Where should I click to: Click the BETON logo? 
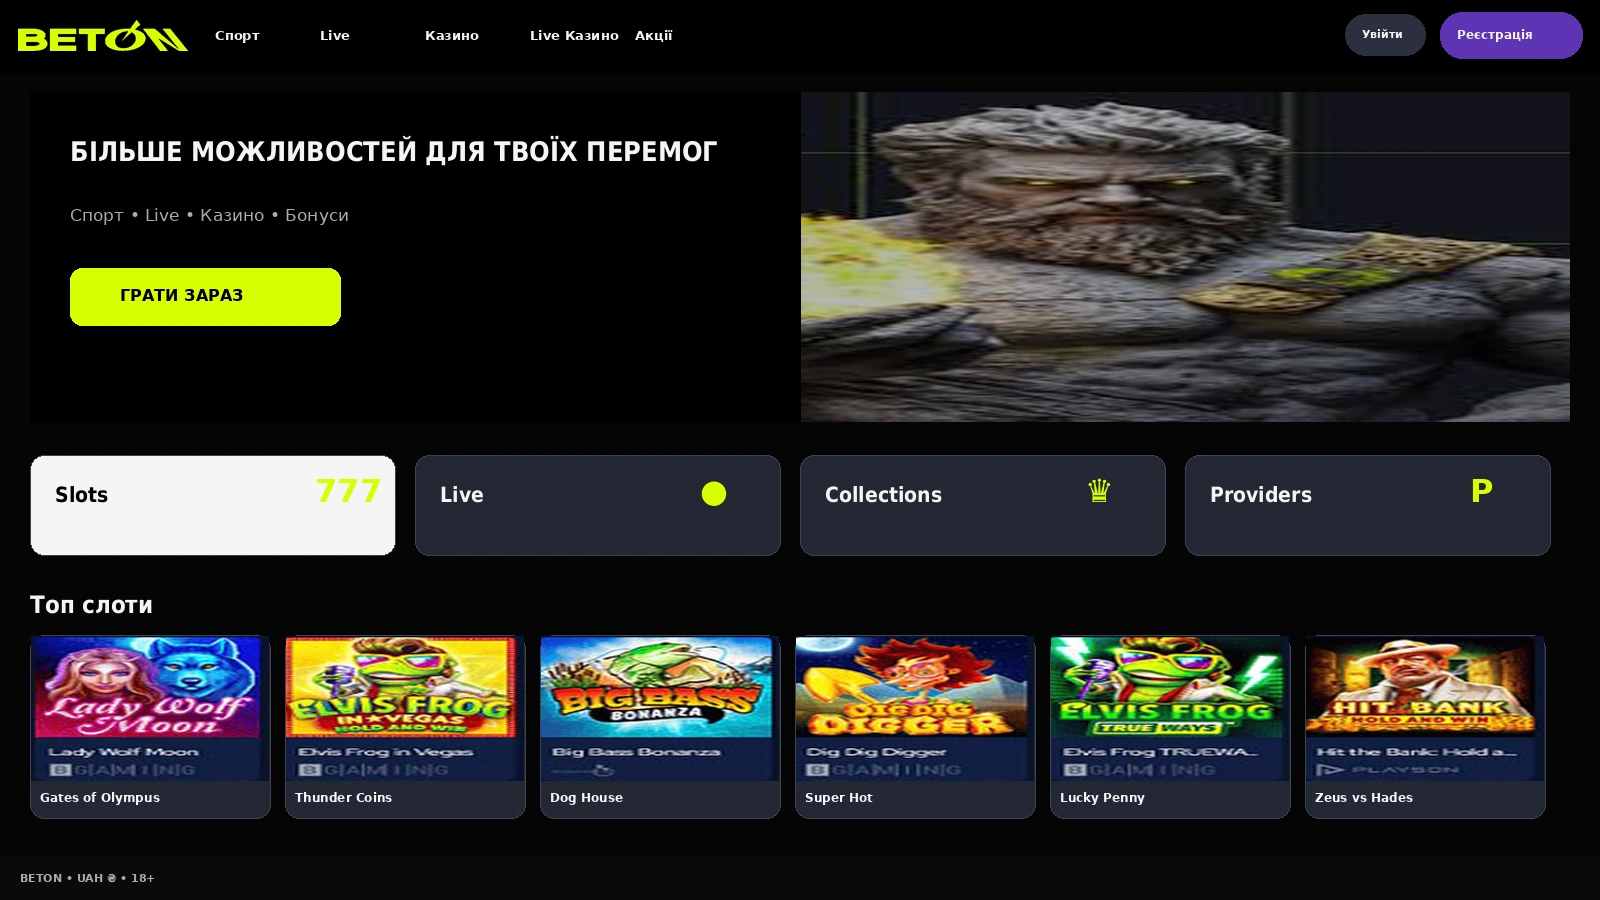[102, 36]
